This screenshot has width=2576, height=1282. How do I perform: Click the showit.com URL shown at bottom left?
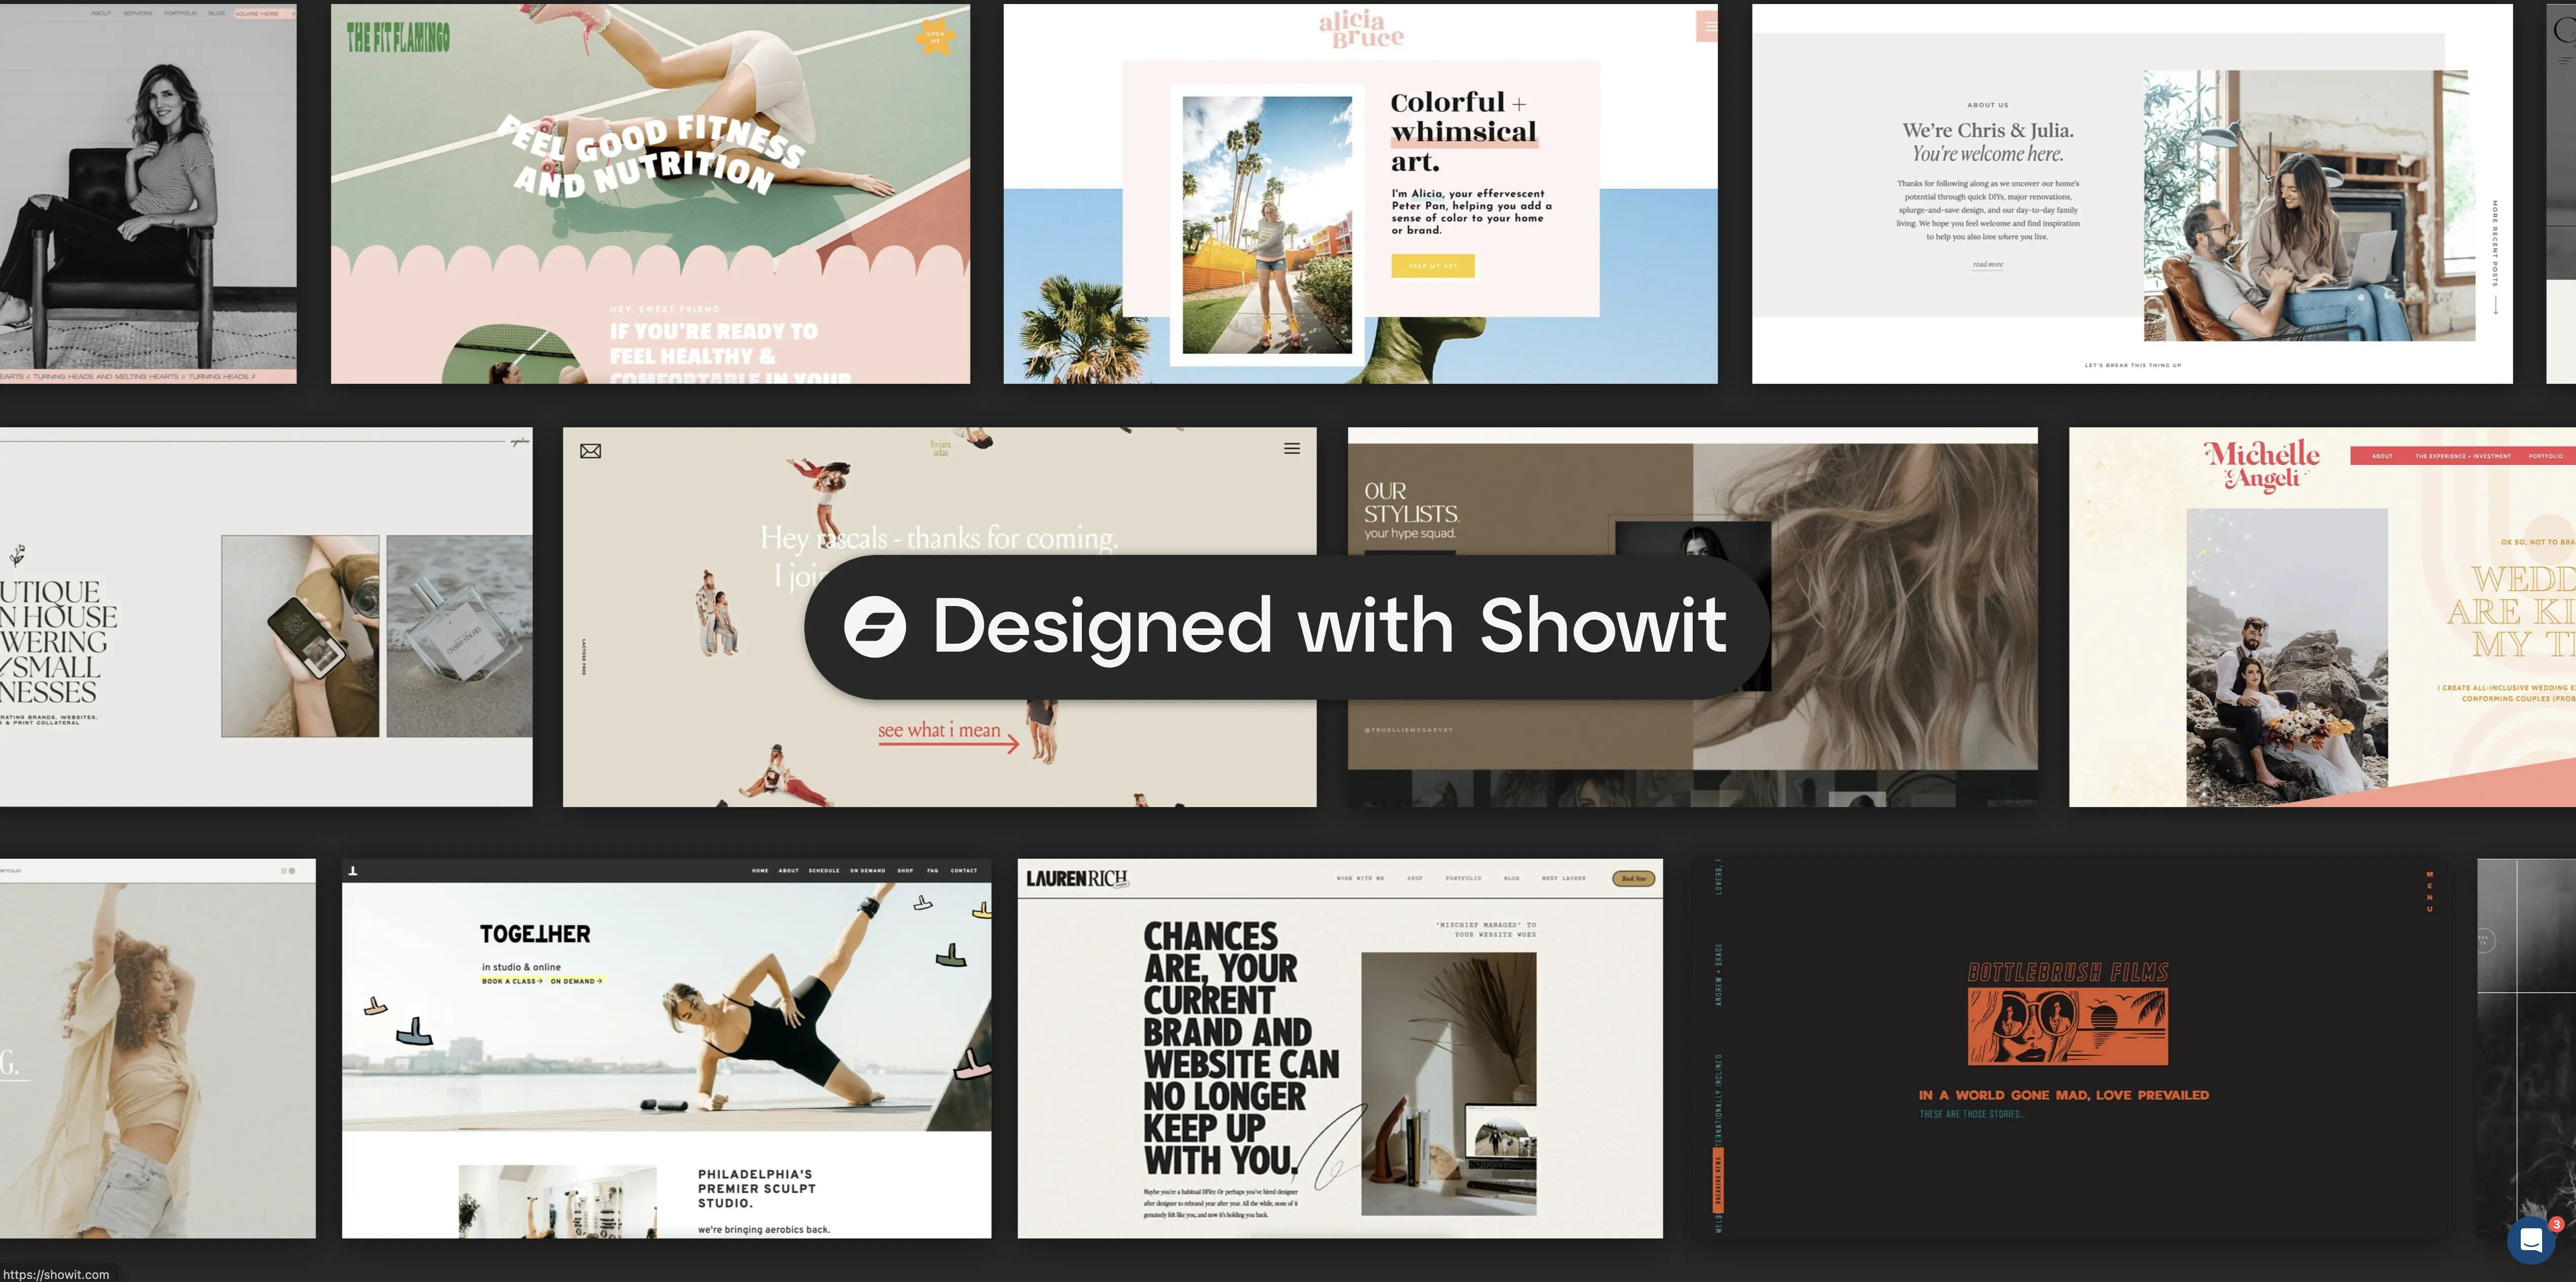pyautogui.click(x=55, y=1274)
